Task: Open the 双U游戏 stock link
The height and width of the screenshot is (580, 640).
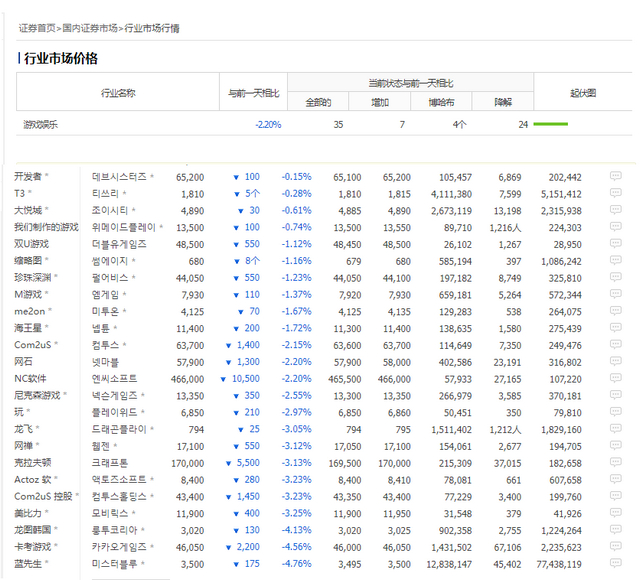Action: [31, 244]
